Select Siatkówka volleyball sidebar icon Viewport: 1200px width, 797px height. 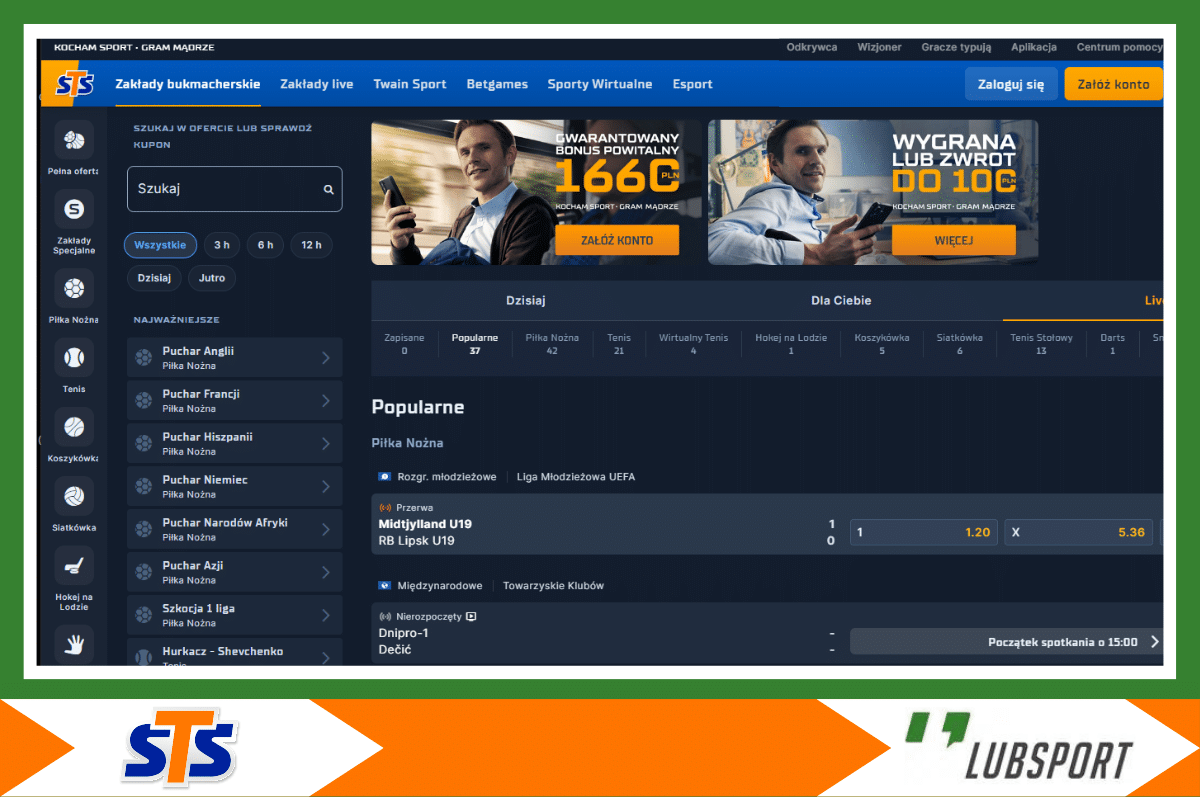[x=74, y=496]
